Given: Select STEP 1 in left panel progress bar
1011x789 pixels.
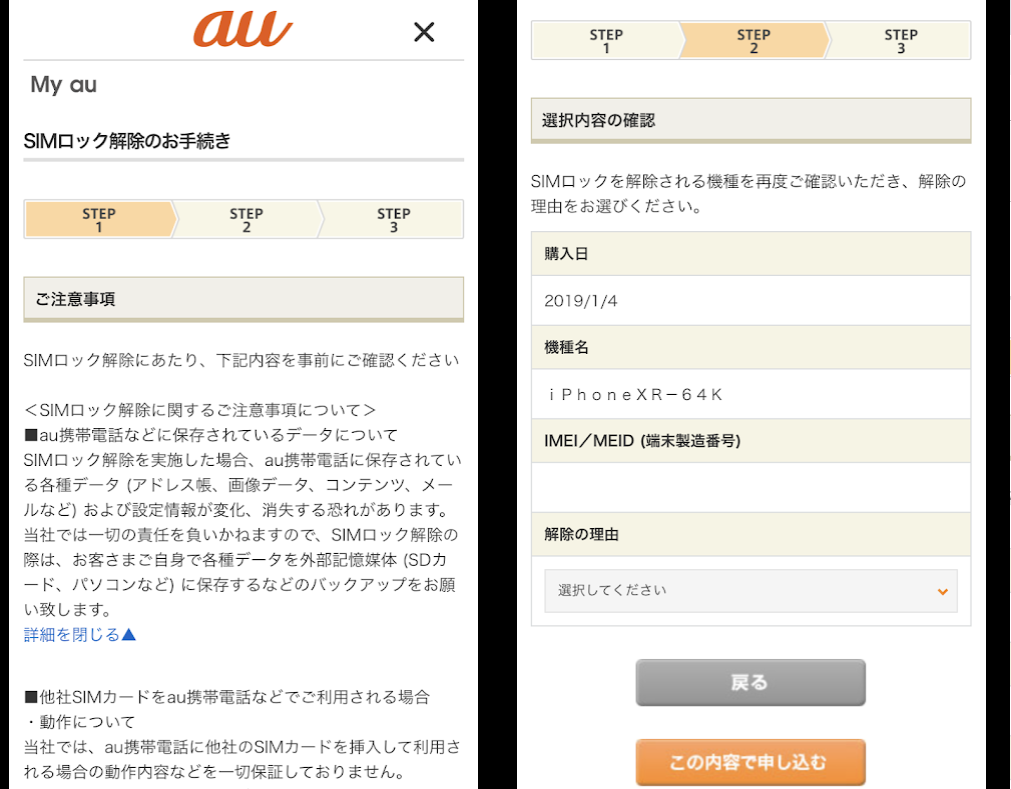Looking at the screenshot, I should [x=99, y=220].
